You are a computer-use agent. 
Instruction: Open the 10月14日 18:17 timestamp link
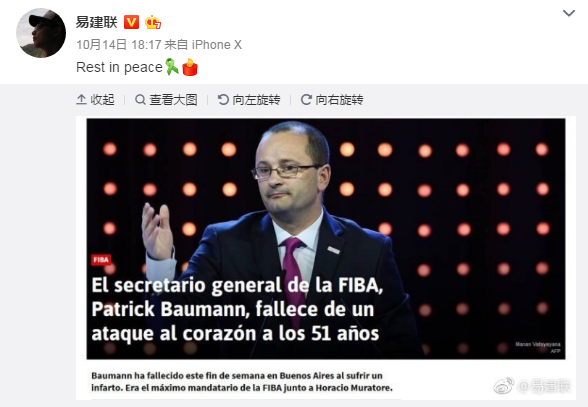coord(118,45)
